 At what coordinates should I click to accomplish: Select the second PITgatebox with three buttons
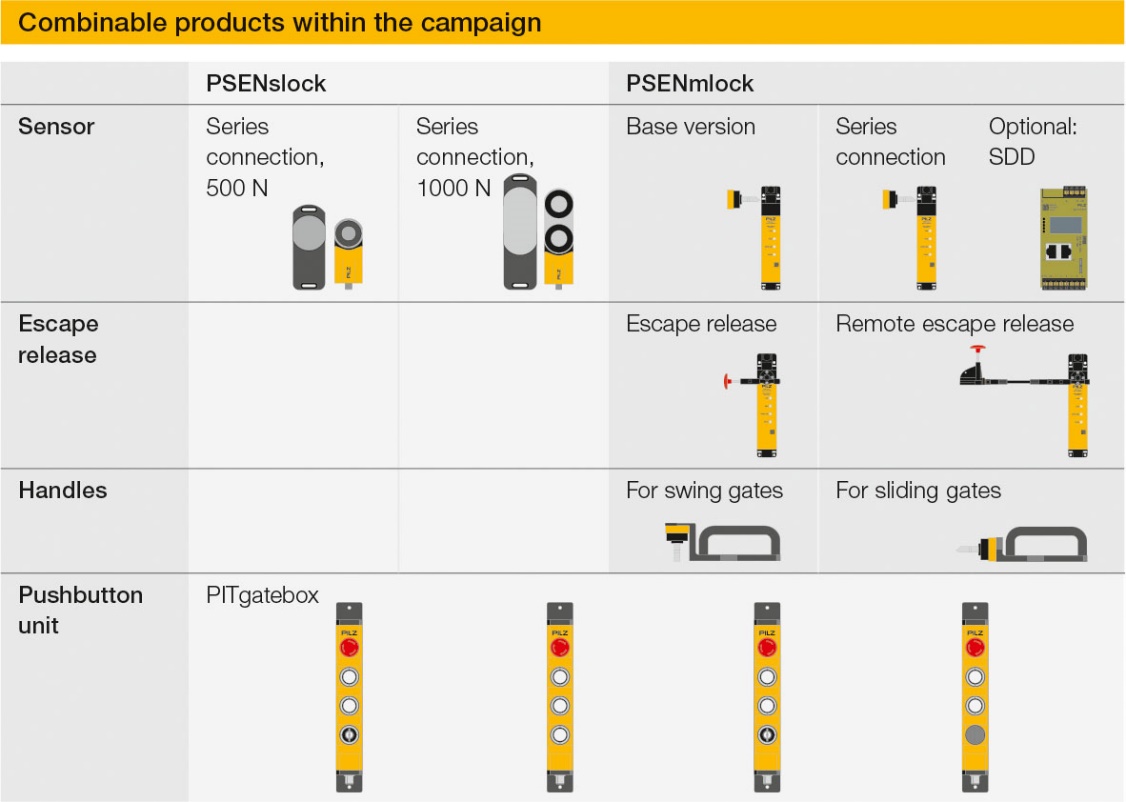click(x=559, y=696)
